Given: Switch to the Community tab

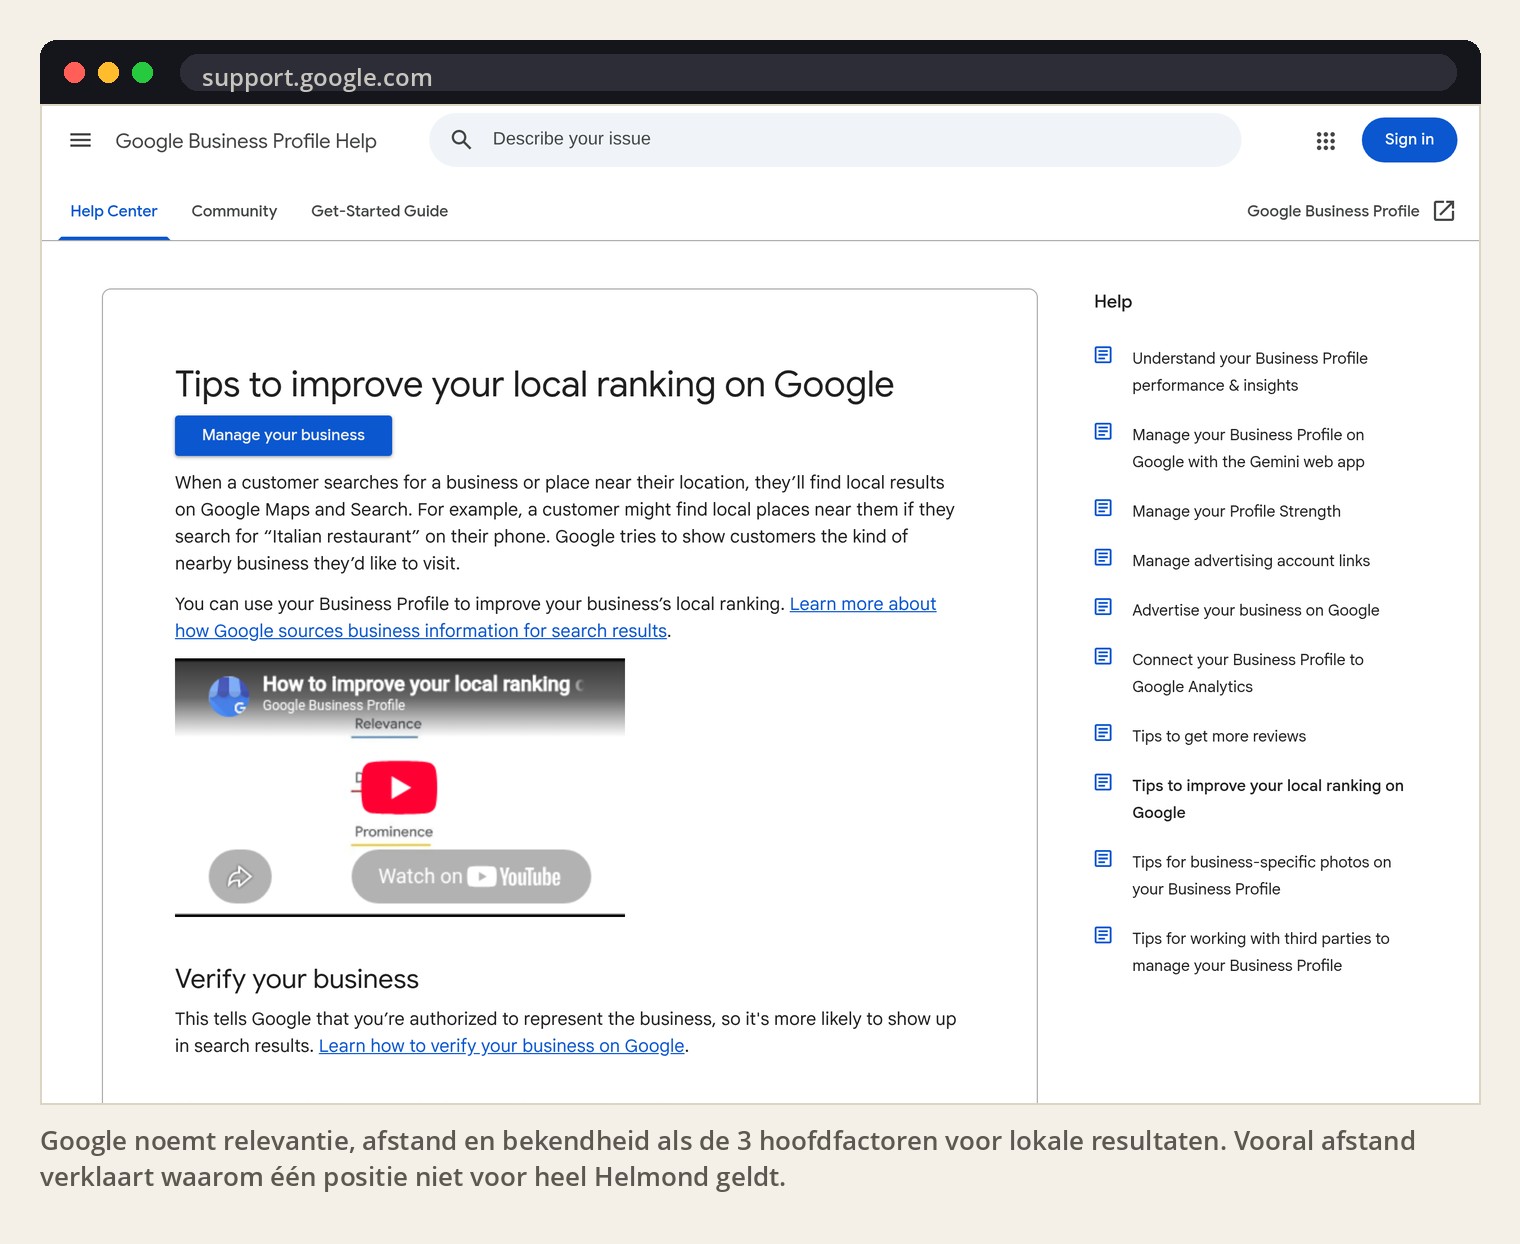Looking at the screenshot, I should click(234, 211).
